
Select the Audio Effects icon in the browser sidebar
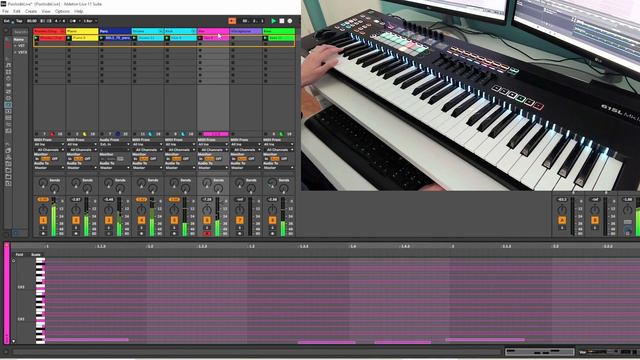tap(8, 85)
